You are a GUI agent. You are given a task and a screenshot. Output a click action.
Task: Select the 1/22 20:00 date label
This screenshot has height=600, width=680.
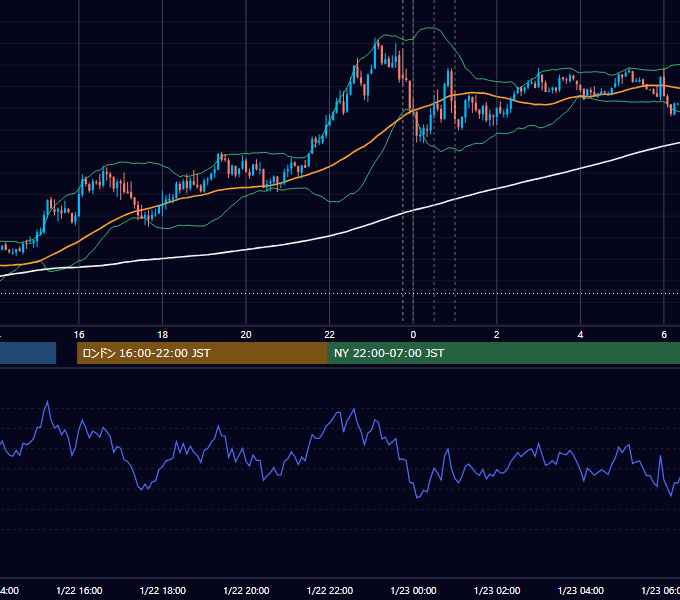246,590
